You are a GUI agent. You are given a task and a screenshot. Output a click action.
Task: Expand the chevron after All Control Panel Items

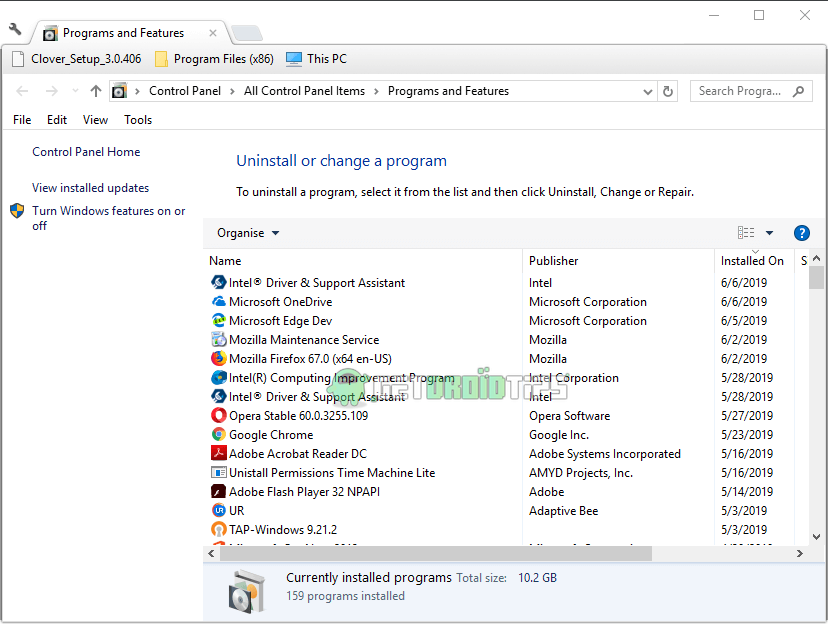(x=376, y=91)
